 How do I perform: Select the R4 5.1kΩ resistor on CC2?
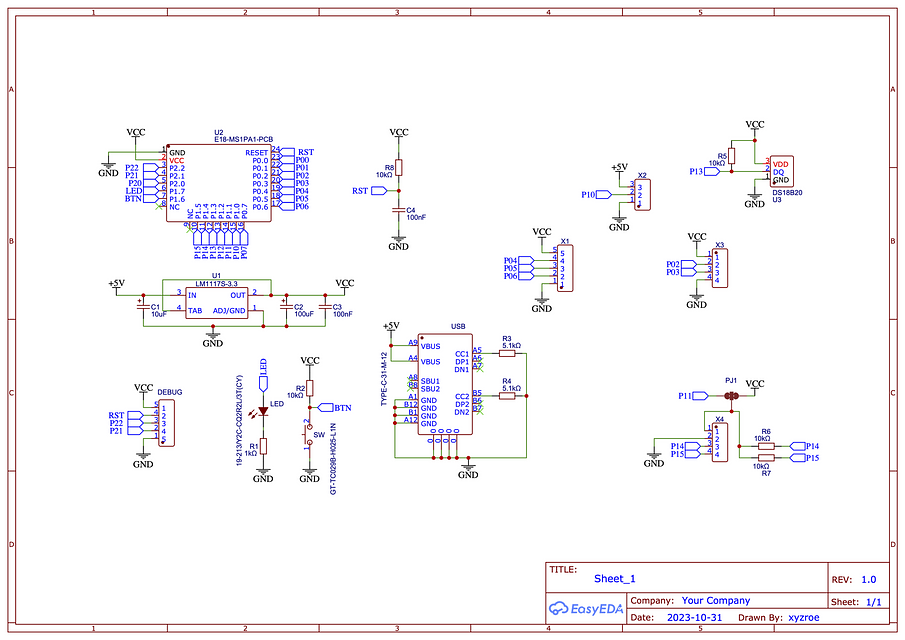[507, 396]
